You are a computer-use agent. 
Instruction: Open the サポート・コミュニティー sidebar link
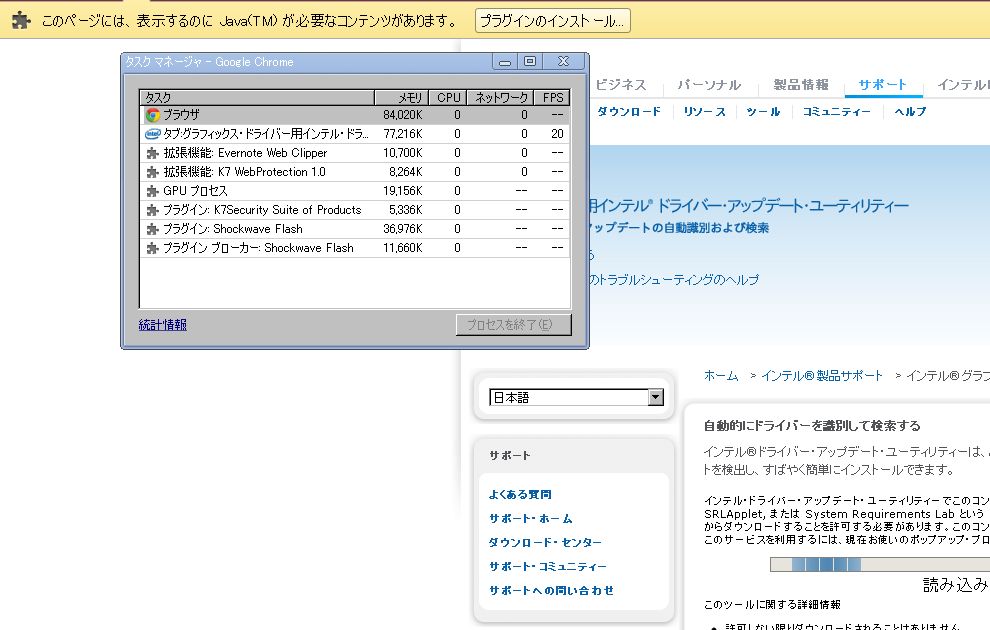click(x=548, y=566)
